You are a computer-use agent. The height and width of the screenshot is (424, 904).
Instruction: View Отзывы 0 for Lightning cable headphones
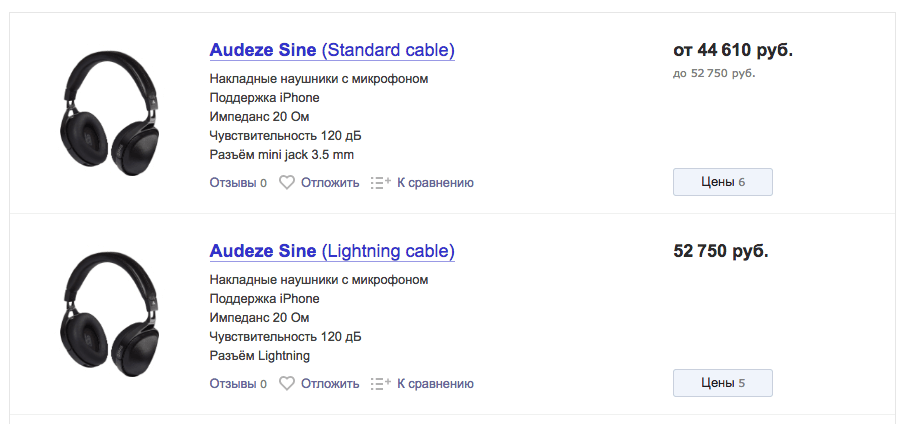click(238, 384)
